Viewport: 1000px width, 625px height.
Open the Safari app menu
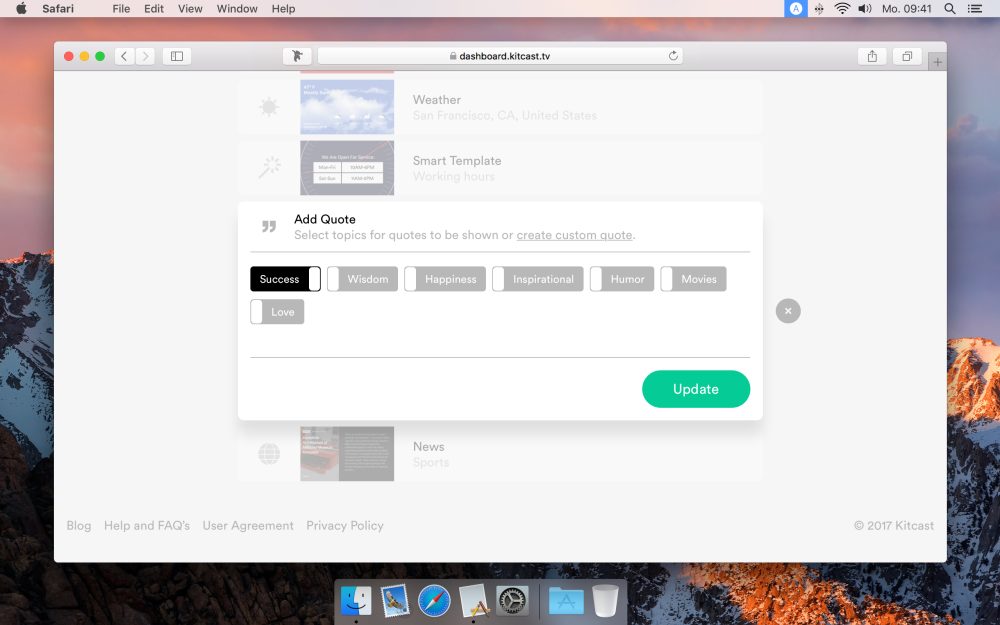click(x=58, y=8)
